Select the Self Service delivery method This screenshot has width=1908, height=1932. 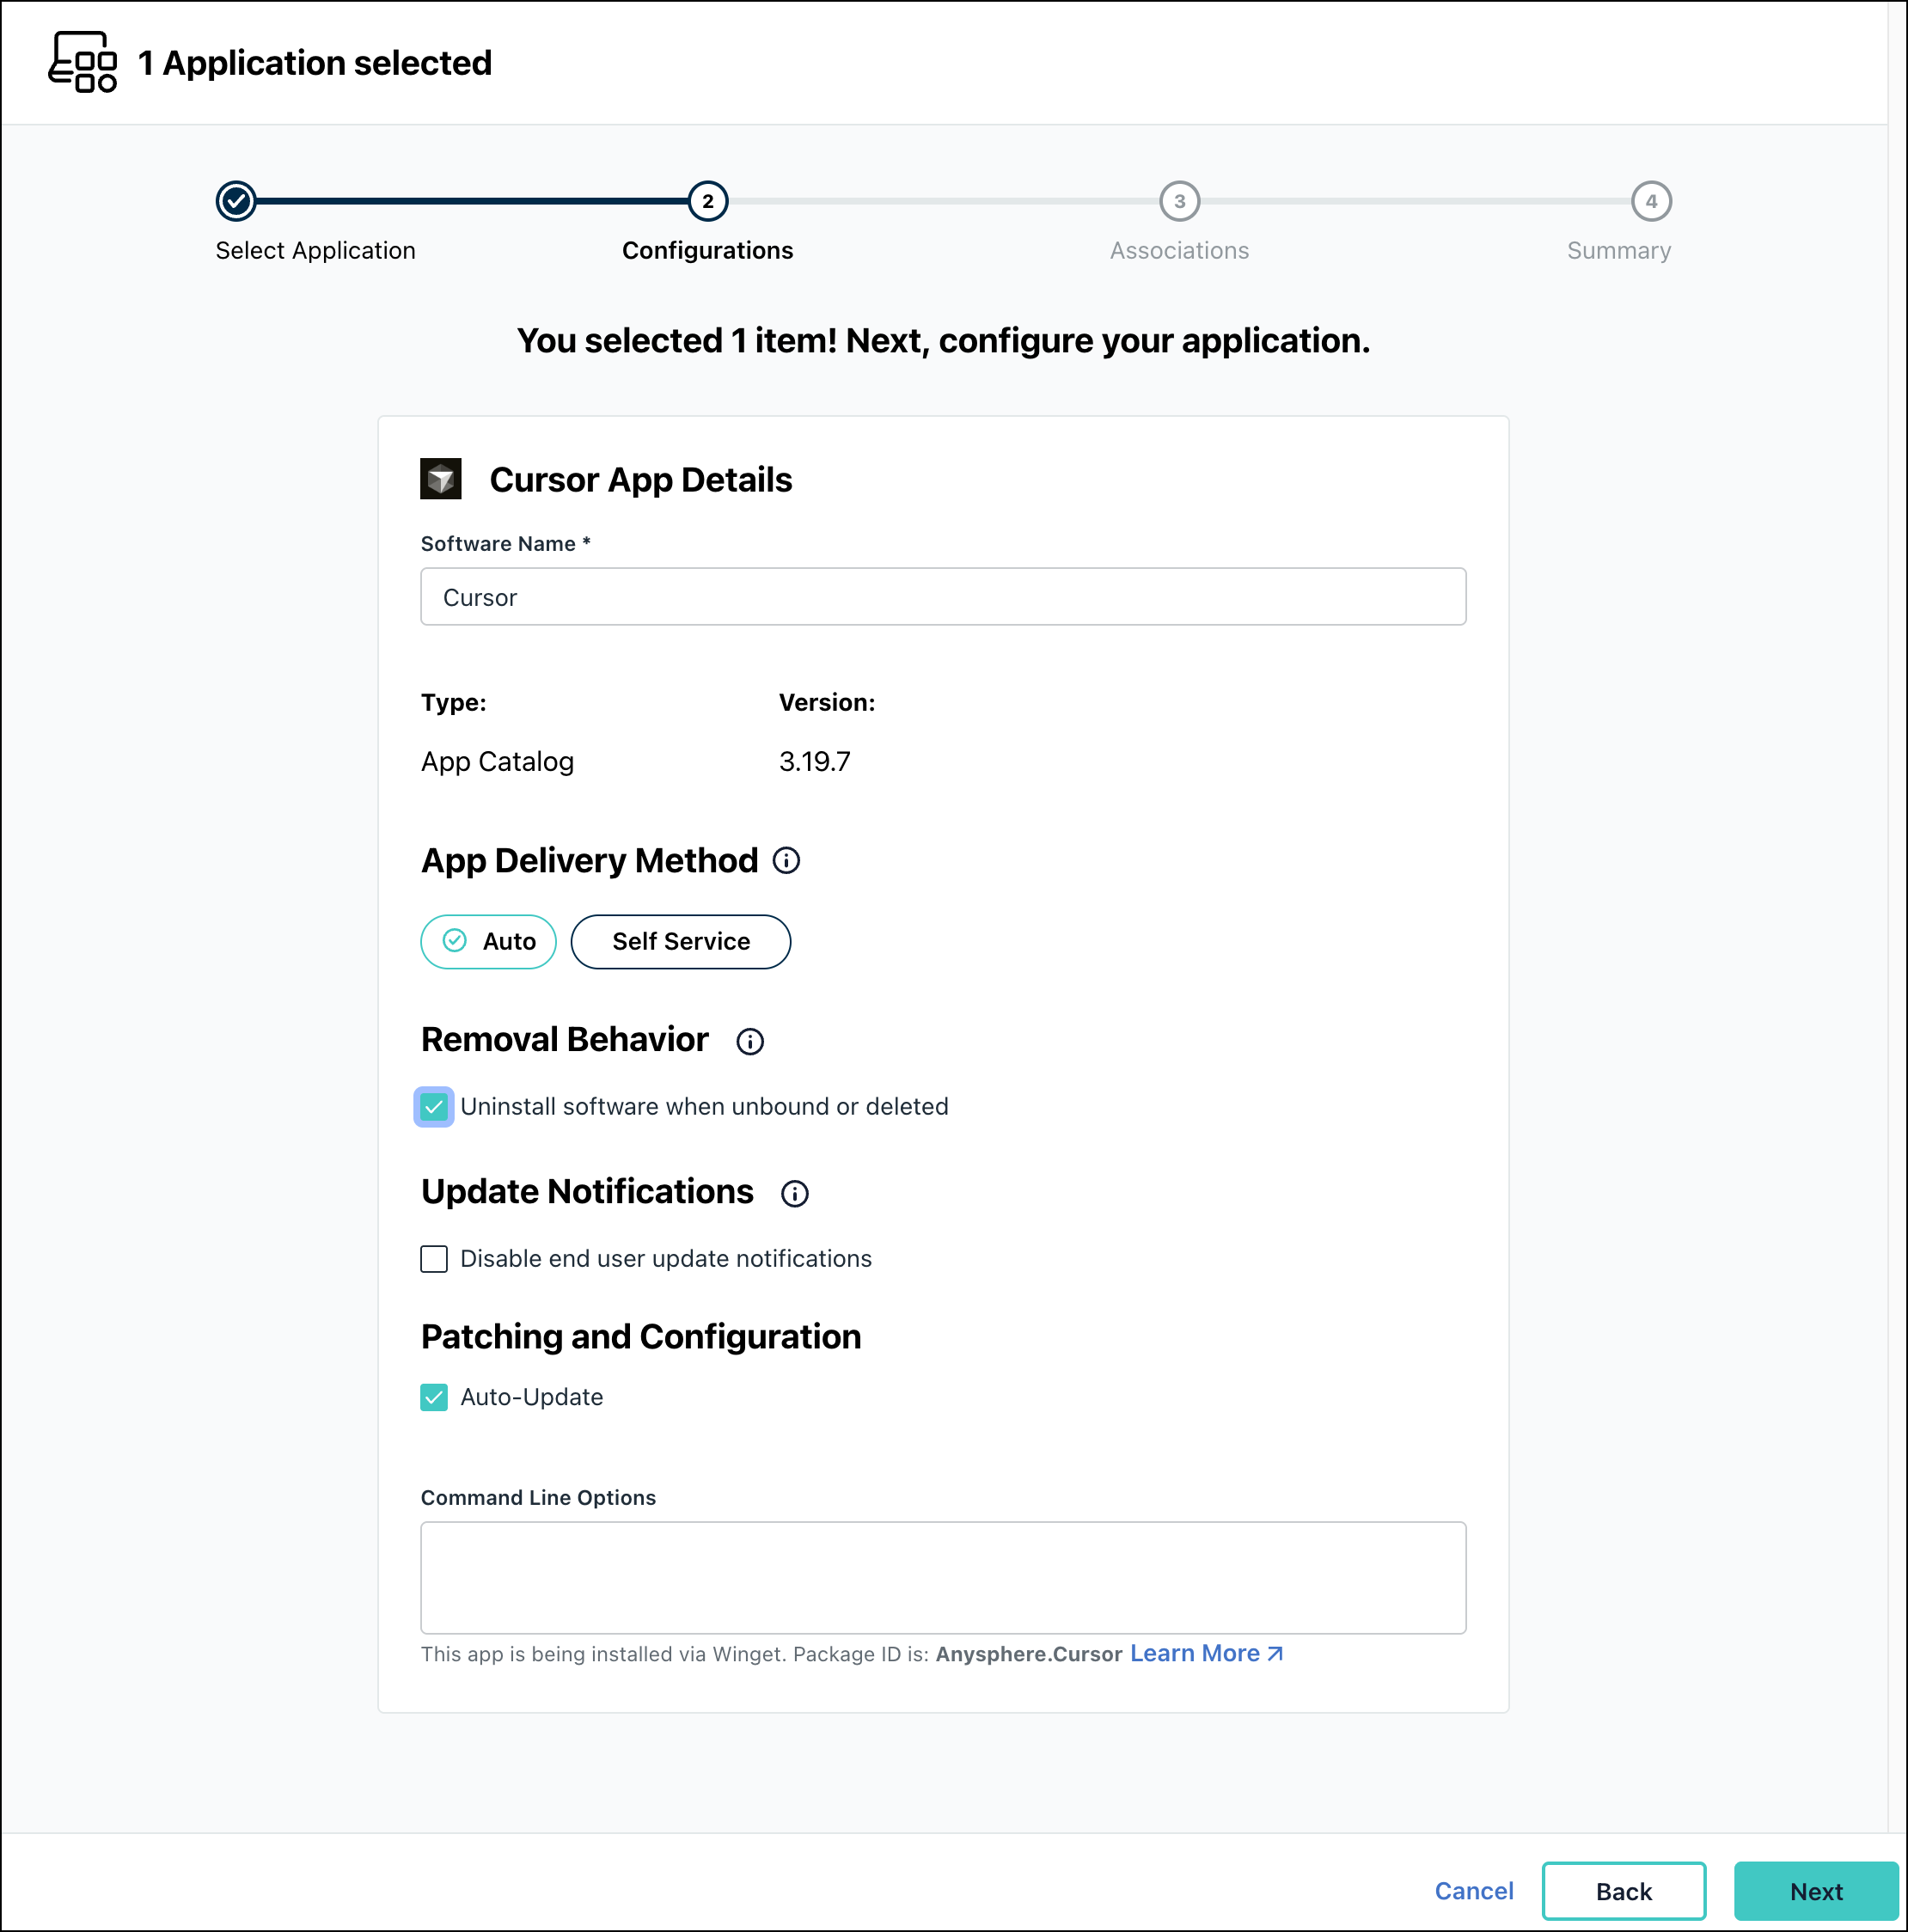click(681, 942)
